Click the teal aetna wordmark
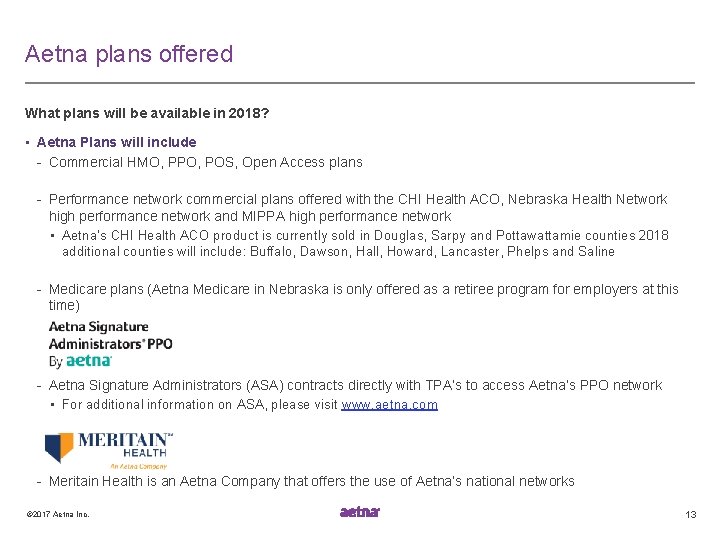This screenshot has width=720, height=540. (89, 361)
